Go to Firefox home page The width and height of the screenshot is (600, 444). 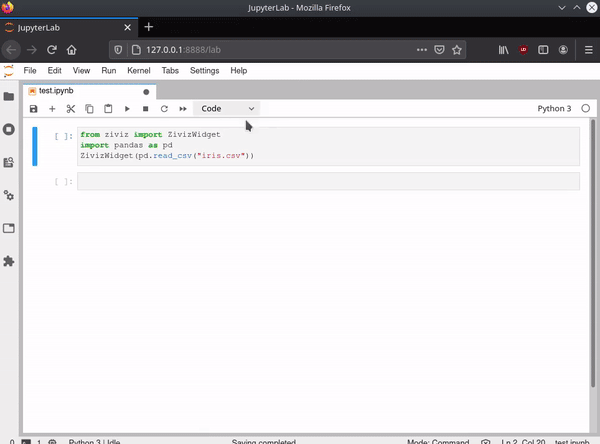pos(72,50)
